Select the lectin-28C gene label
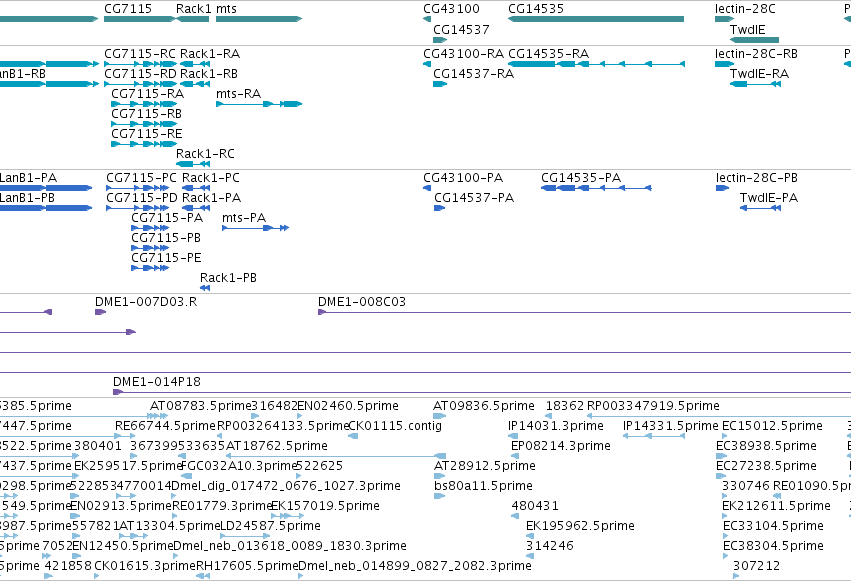This screenshot has height=581, width=851. (745, 9)
